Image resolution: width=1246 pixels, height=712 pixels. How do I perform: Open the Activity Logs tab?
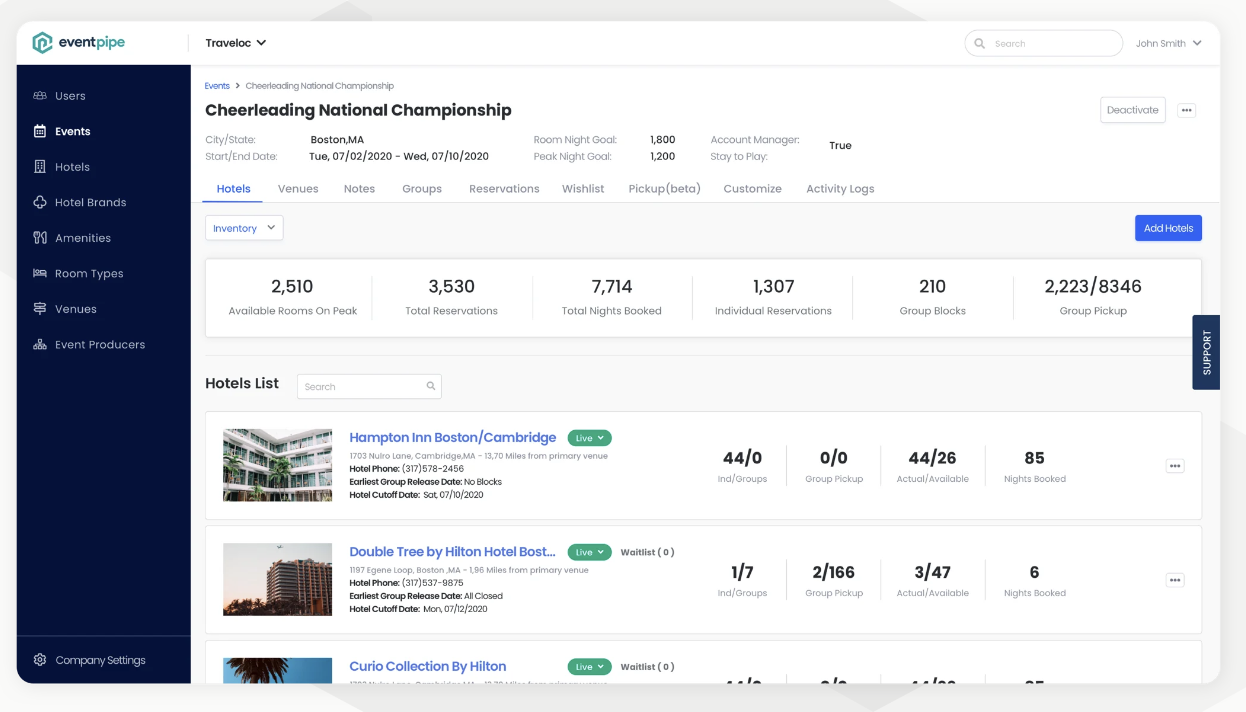[840, 189]
